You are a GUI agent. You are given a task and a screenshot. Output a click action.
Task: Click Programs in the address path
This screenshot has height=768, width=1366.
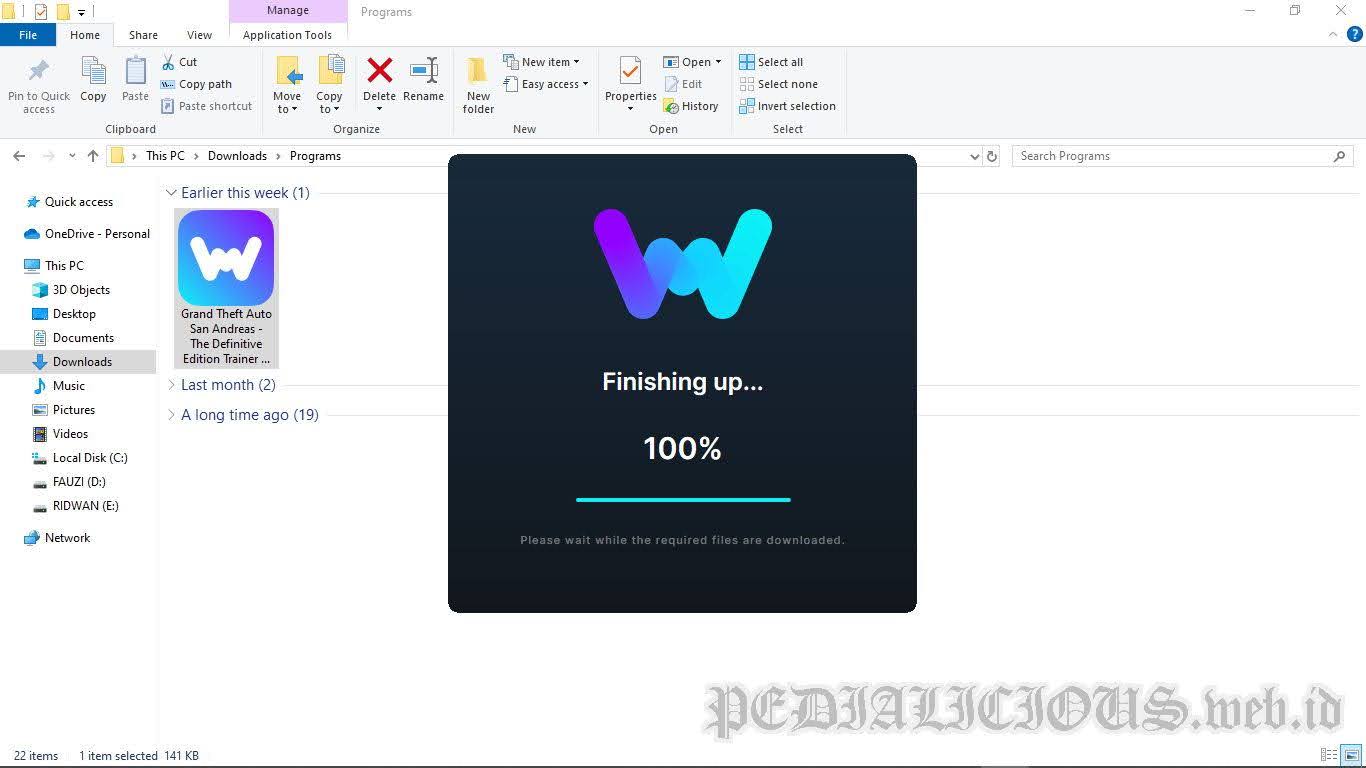tap(315, 156)
